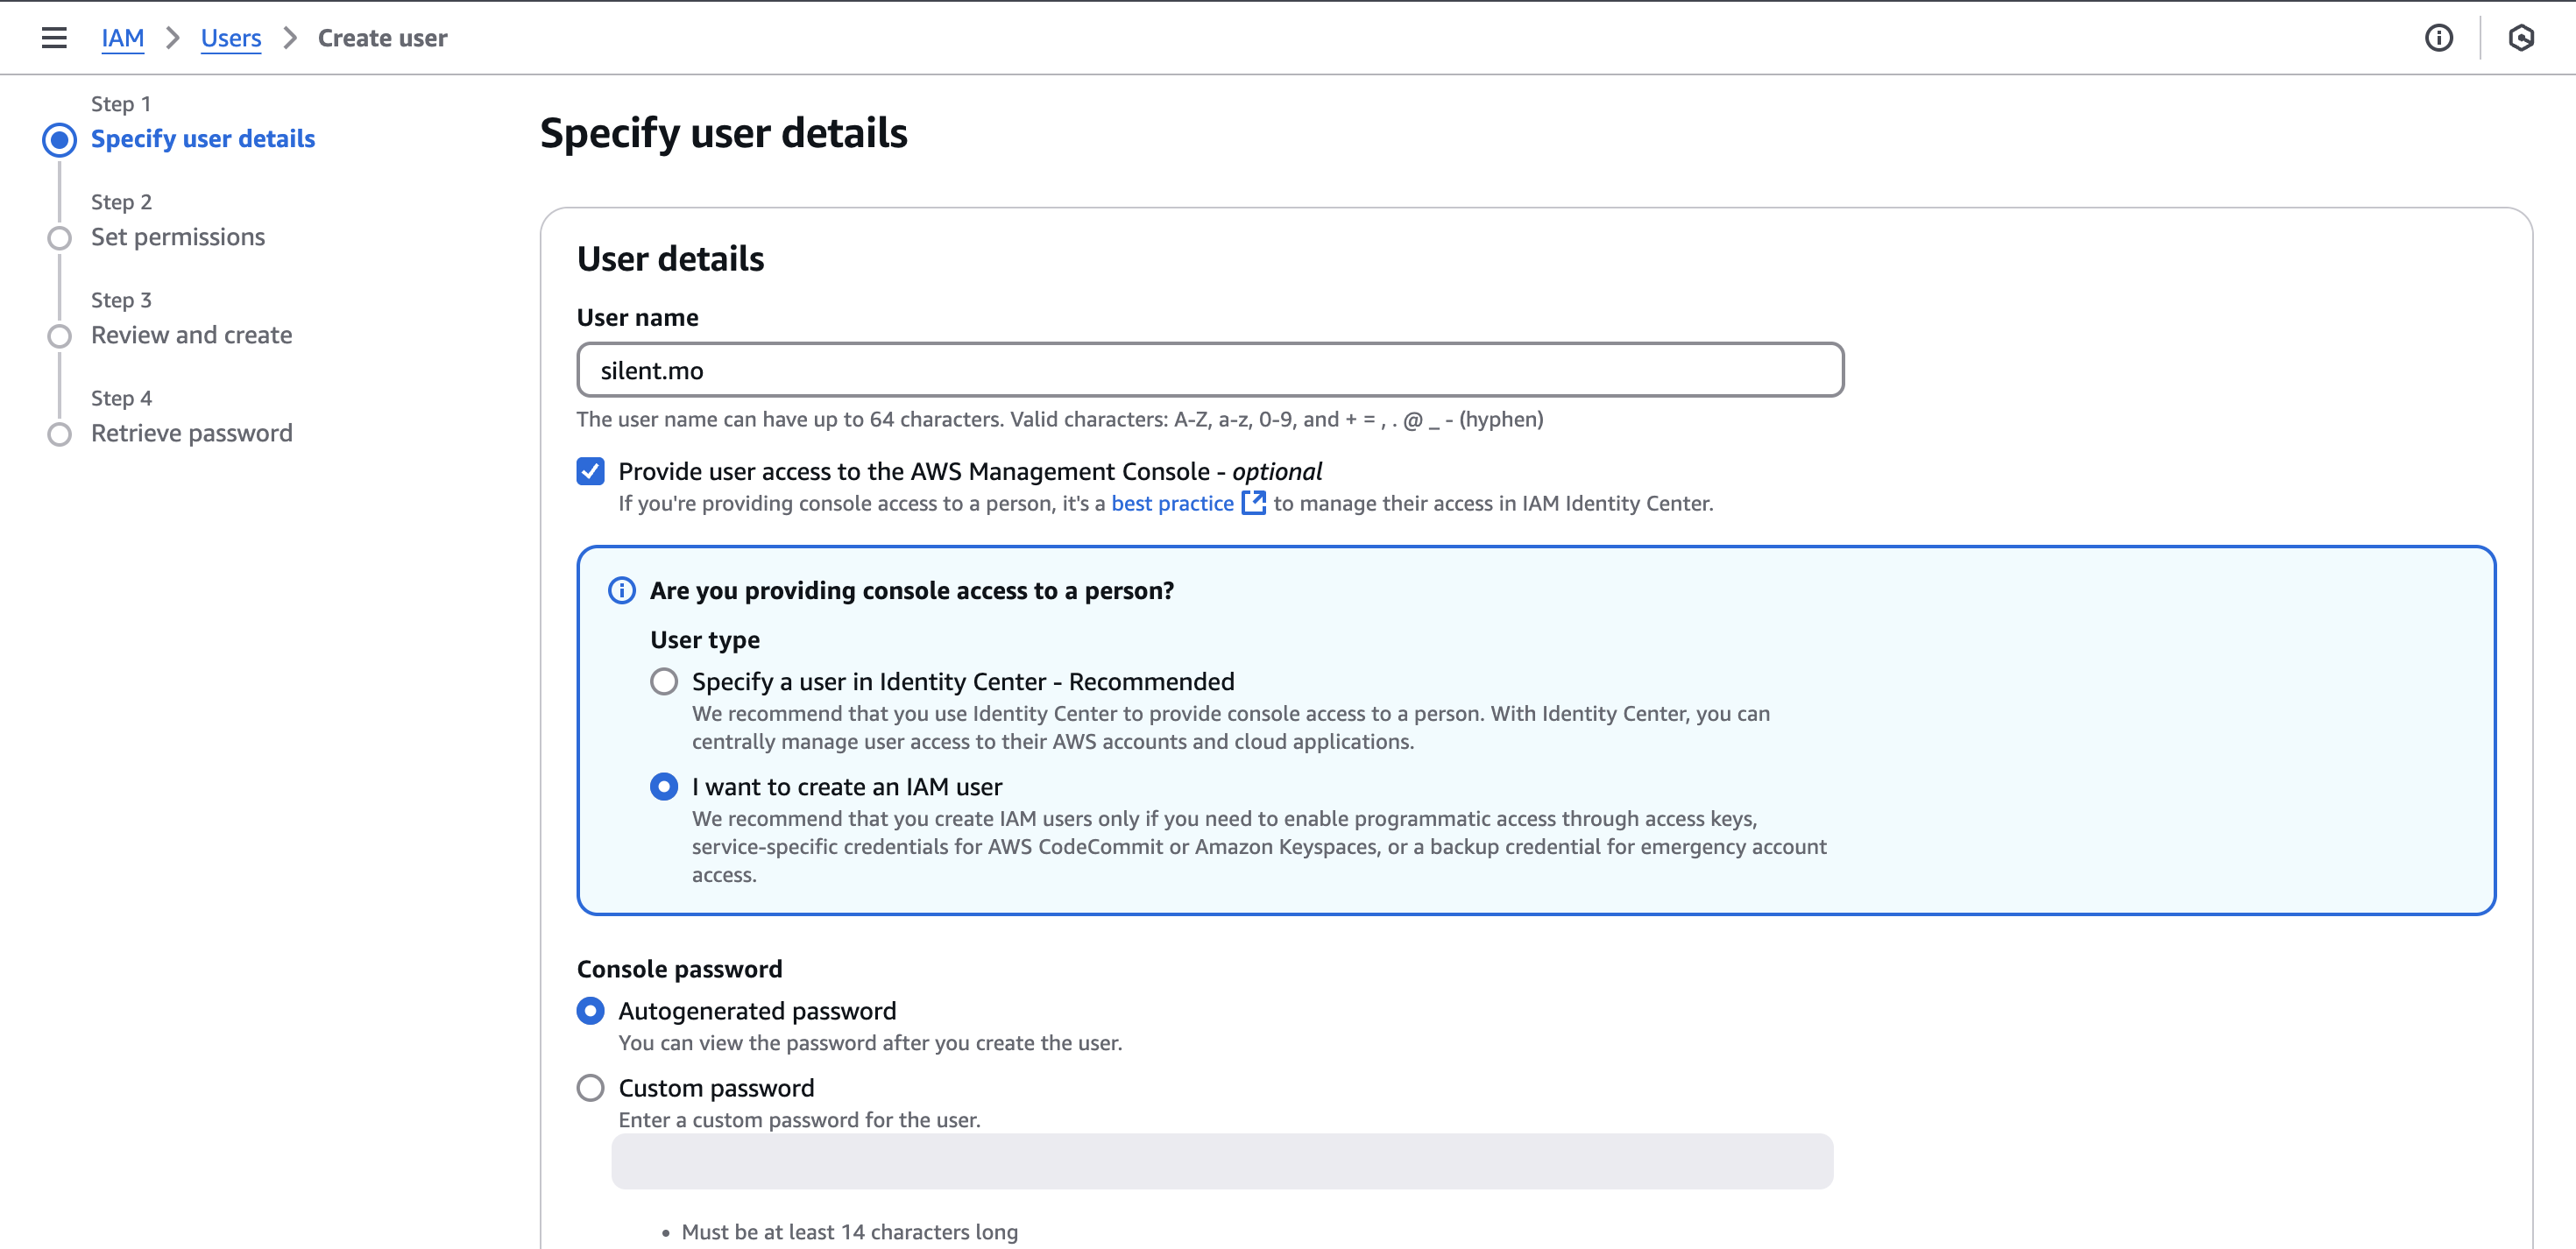Choose Custom password option
The image size is (2576, 1249).
590,1088
